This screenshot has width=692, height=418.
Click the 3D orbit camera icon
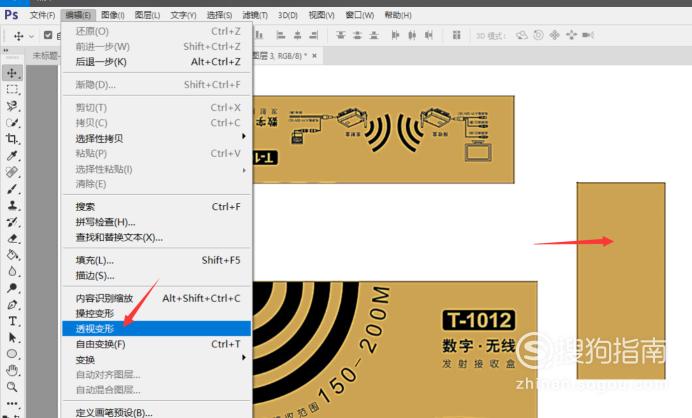tap(522, 35)
